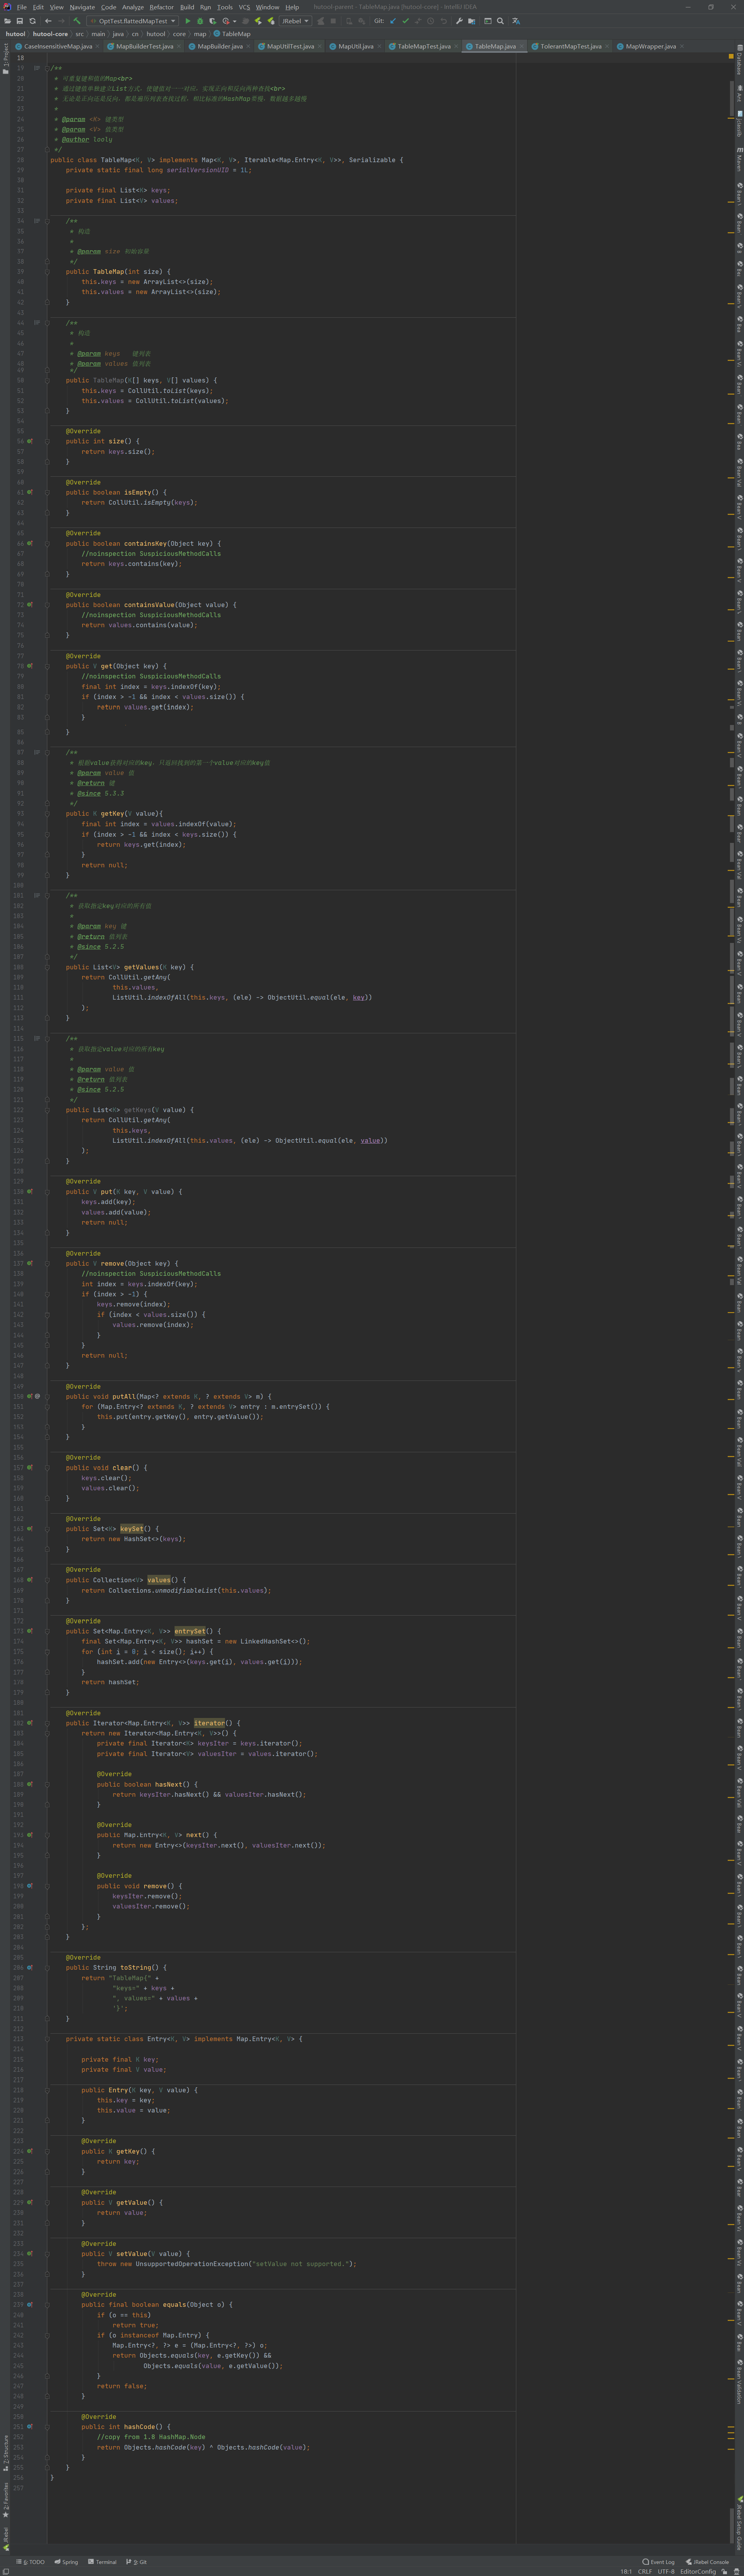The height and width of the screenshot is (2576, 744).
Task: Collapse the TableMap(int size) constructor fold
Action: point(46,272)
